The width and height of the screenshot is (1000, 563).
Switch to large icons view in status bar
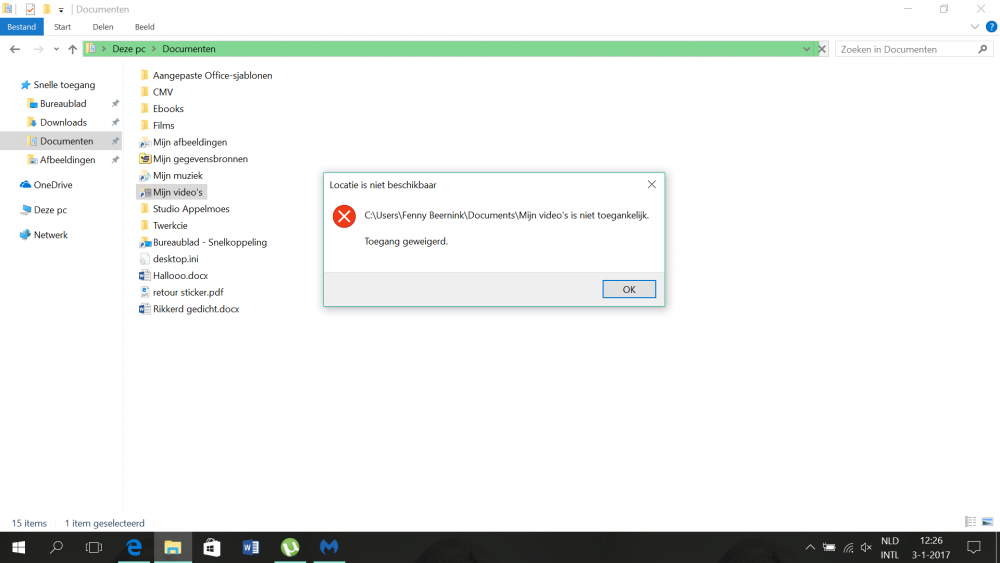point(987,522)
